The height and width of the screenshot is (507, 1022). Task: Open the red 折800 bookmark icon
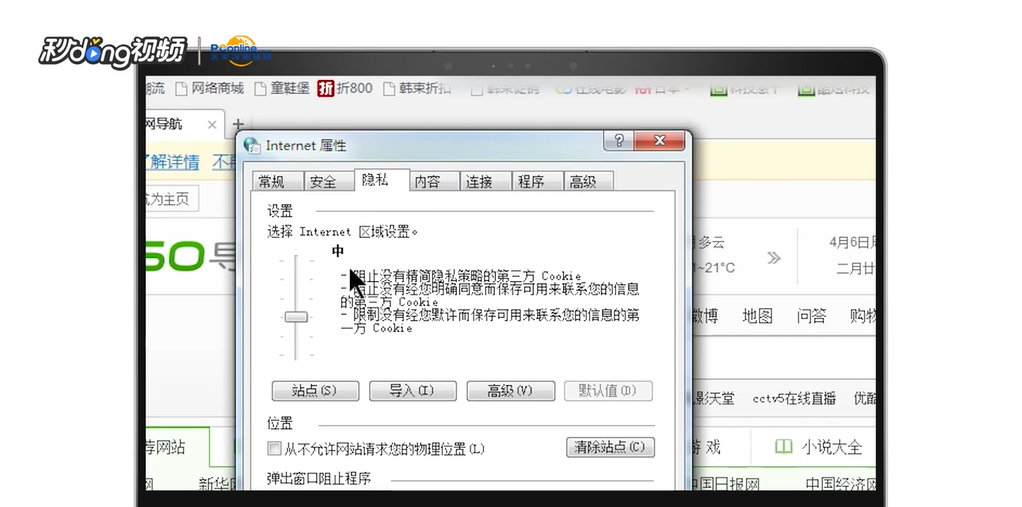click(325, 88)
